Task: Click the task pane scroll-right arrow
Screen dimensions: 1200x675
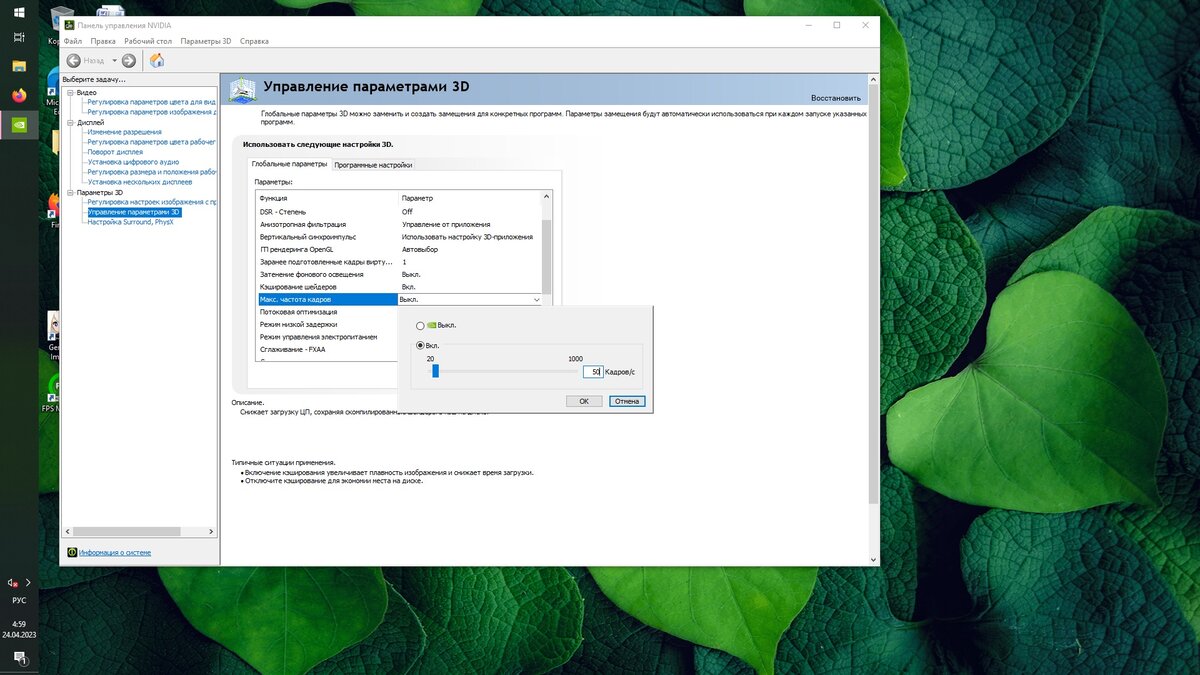Action: [211, 532]
